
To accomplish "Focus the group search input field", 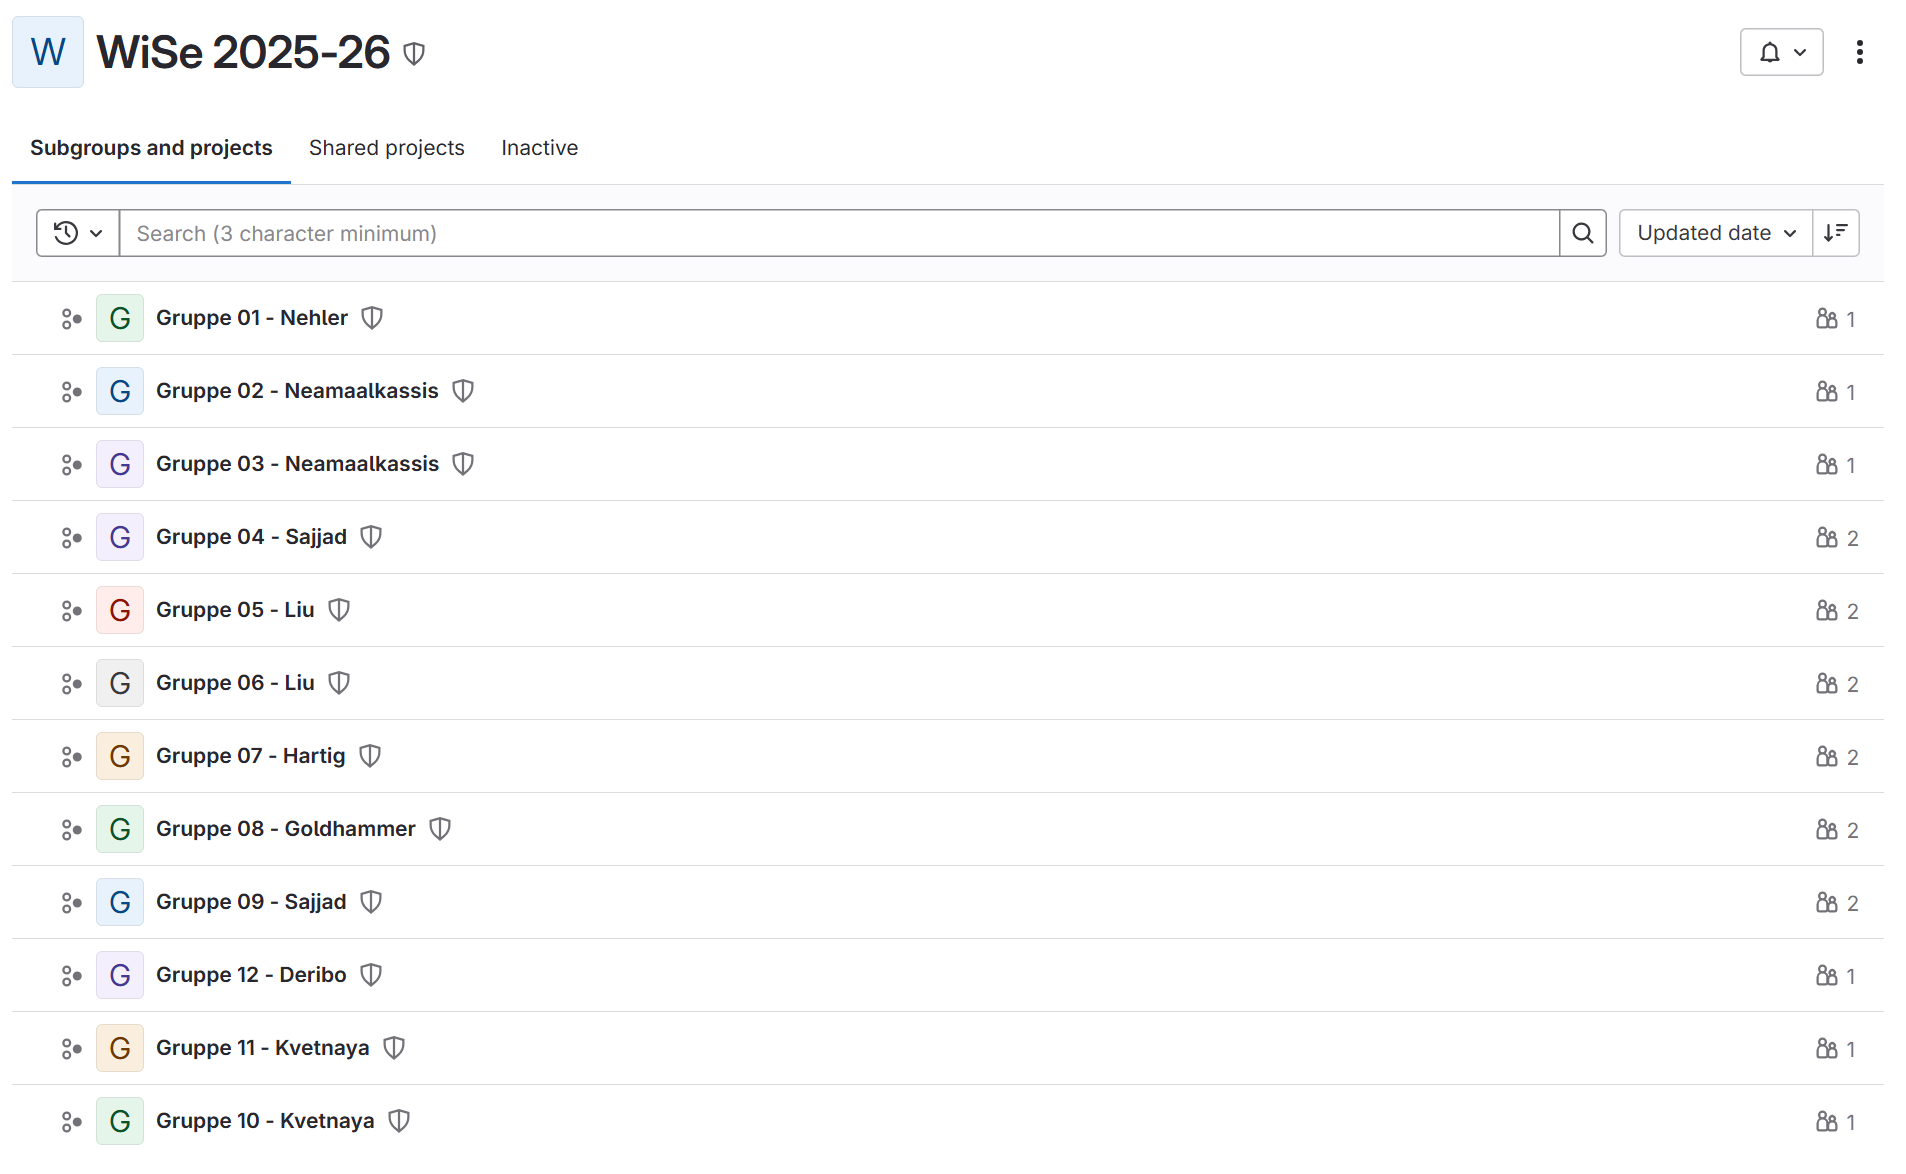I will click(x=838, y=233).
